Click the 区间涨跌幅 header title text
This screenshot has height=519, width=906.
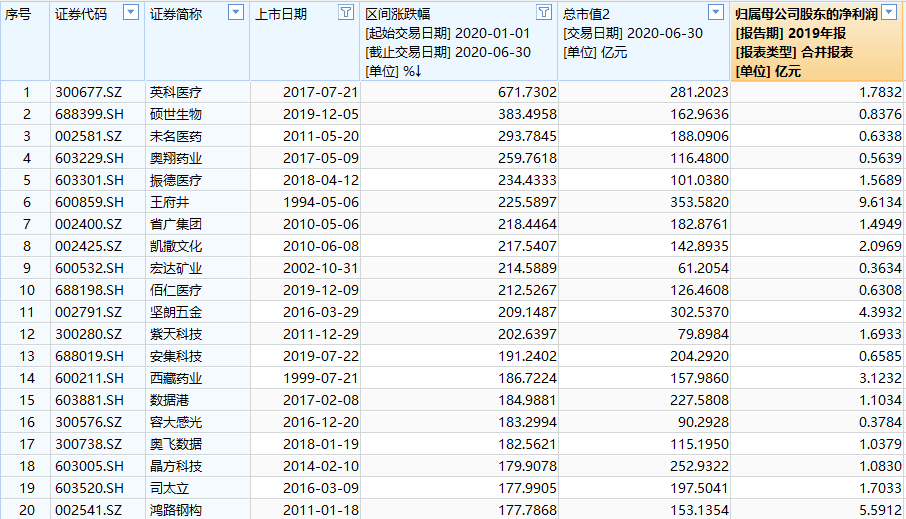point(398,14)
